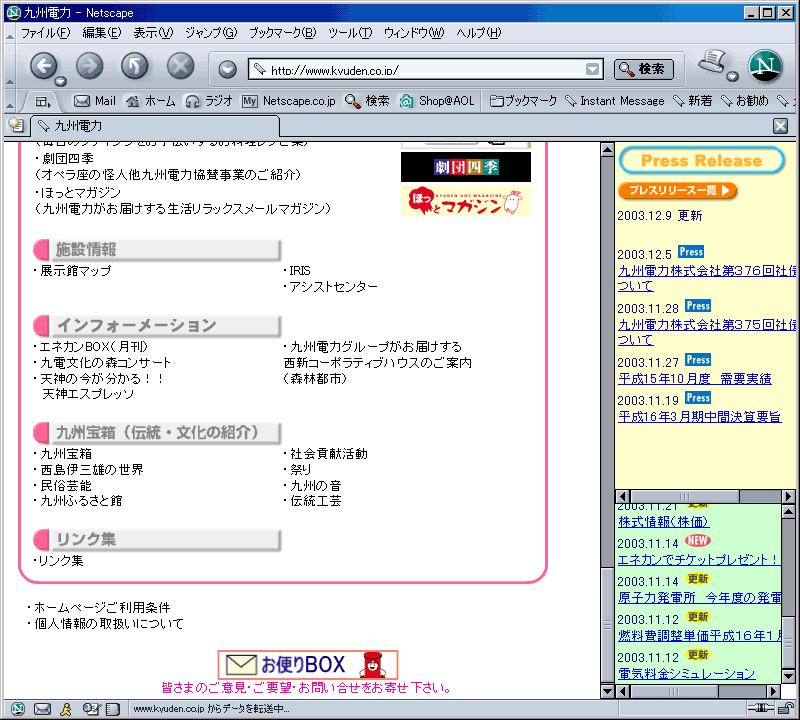Launch Instant Messenger running-man icon in status bar
Viewport: 800px width, 720px height.
pos(66,708)
